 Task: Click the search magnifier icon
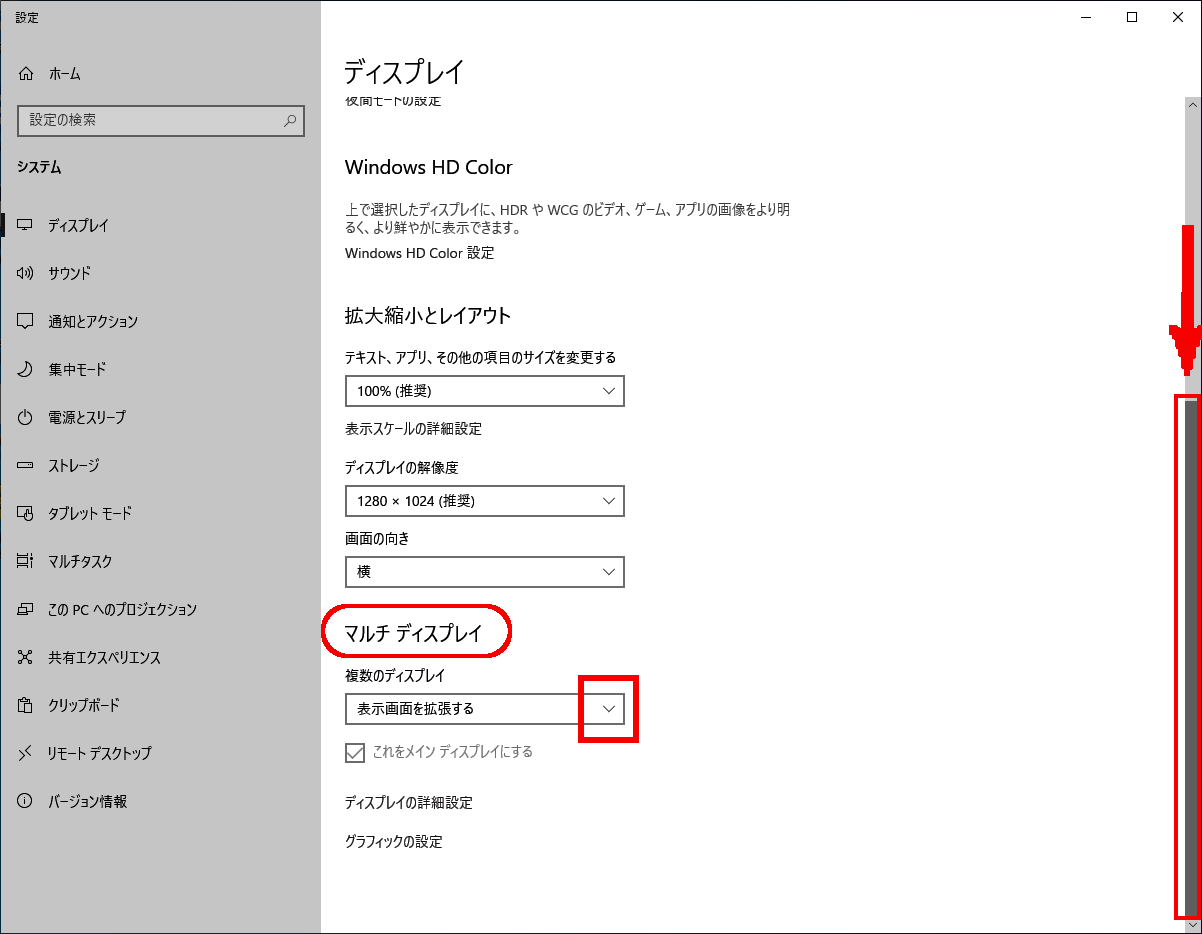[x=290, y=120]
